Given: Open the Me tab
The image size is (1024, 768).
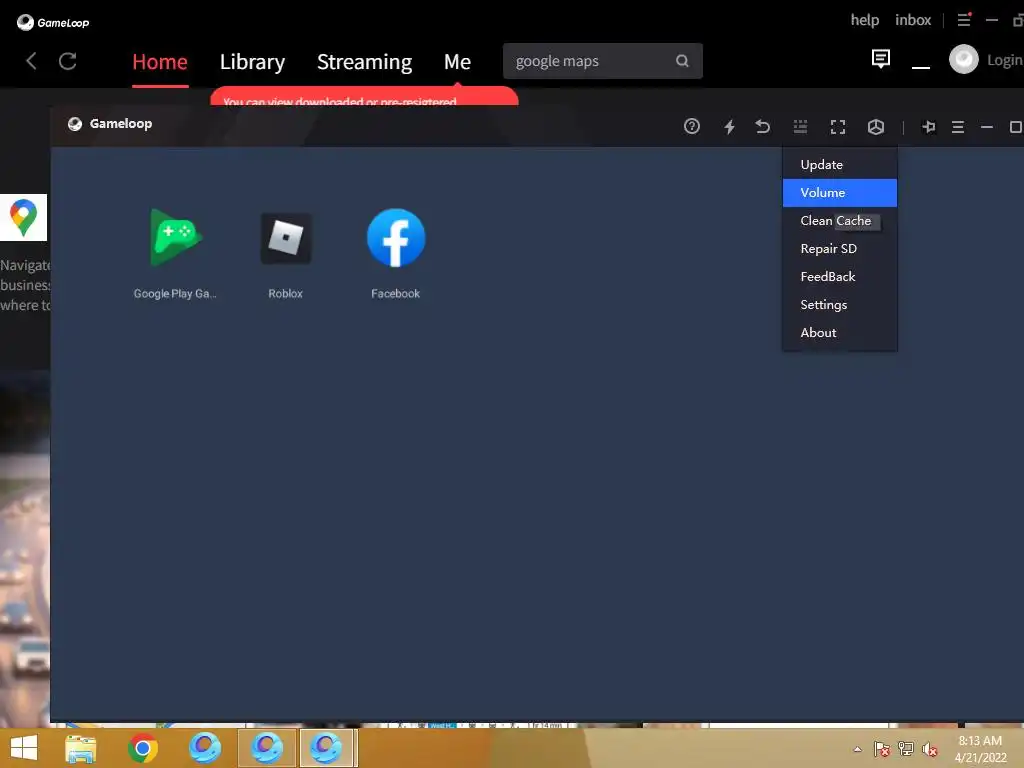Looking at the screenshot, I should click(457, 62).
